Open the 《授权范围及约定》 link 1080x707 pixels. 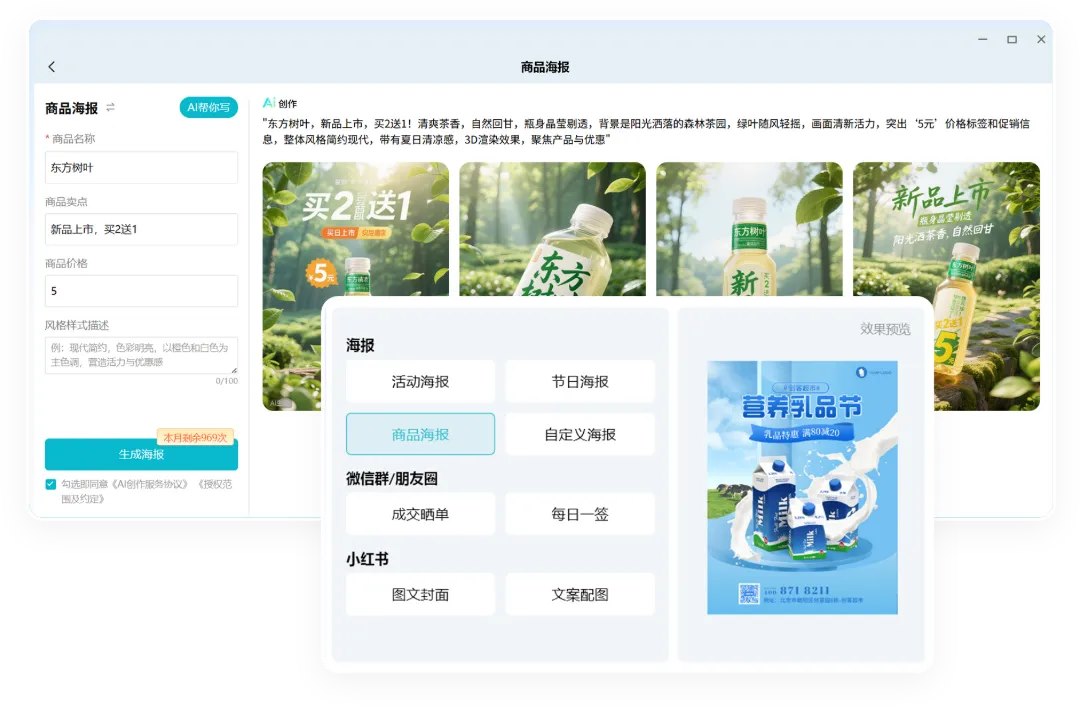214,484
